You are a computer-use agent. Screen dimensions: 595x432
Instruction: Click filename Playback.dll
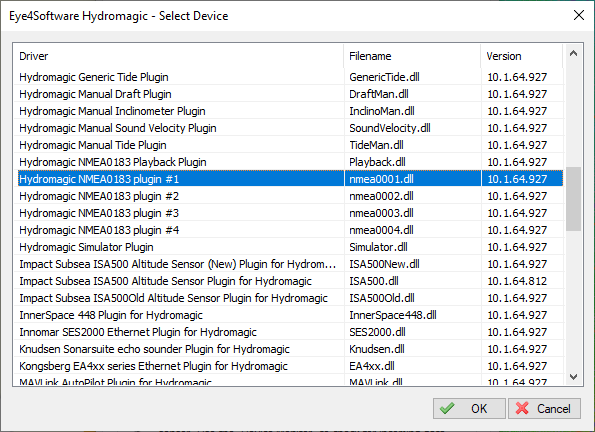(x=377, y=162)
